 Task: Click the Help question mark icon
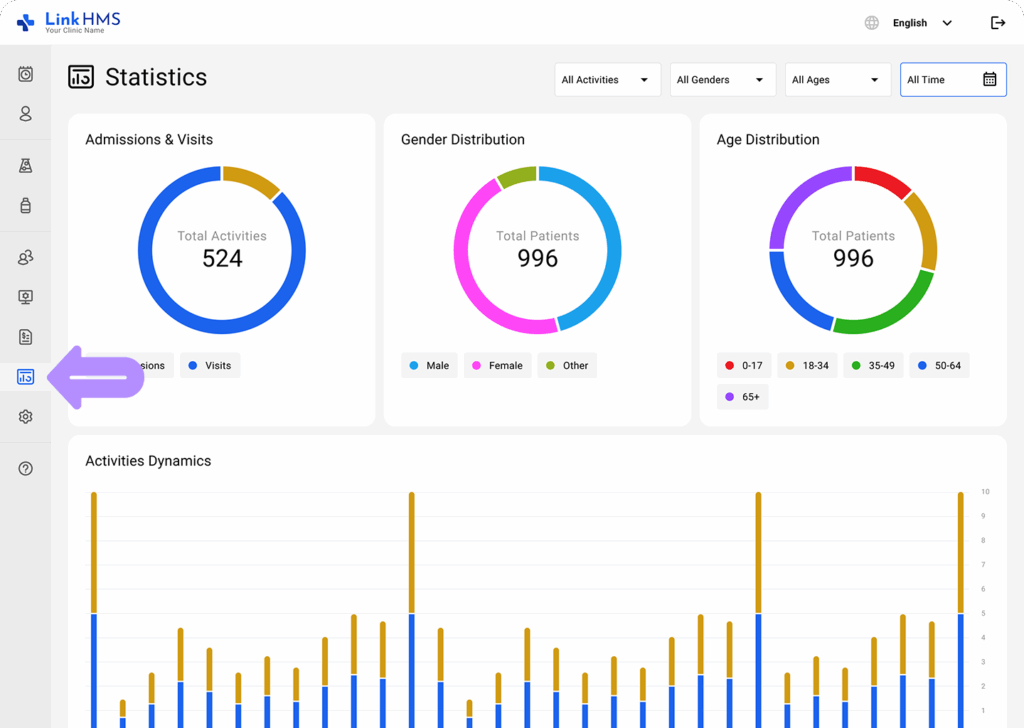tap(24, 467)
